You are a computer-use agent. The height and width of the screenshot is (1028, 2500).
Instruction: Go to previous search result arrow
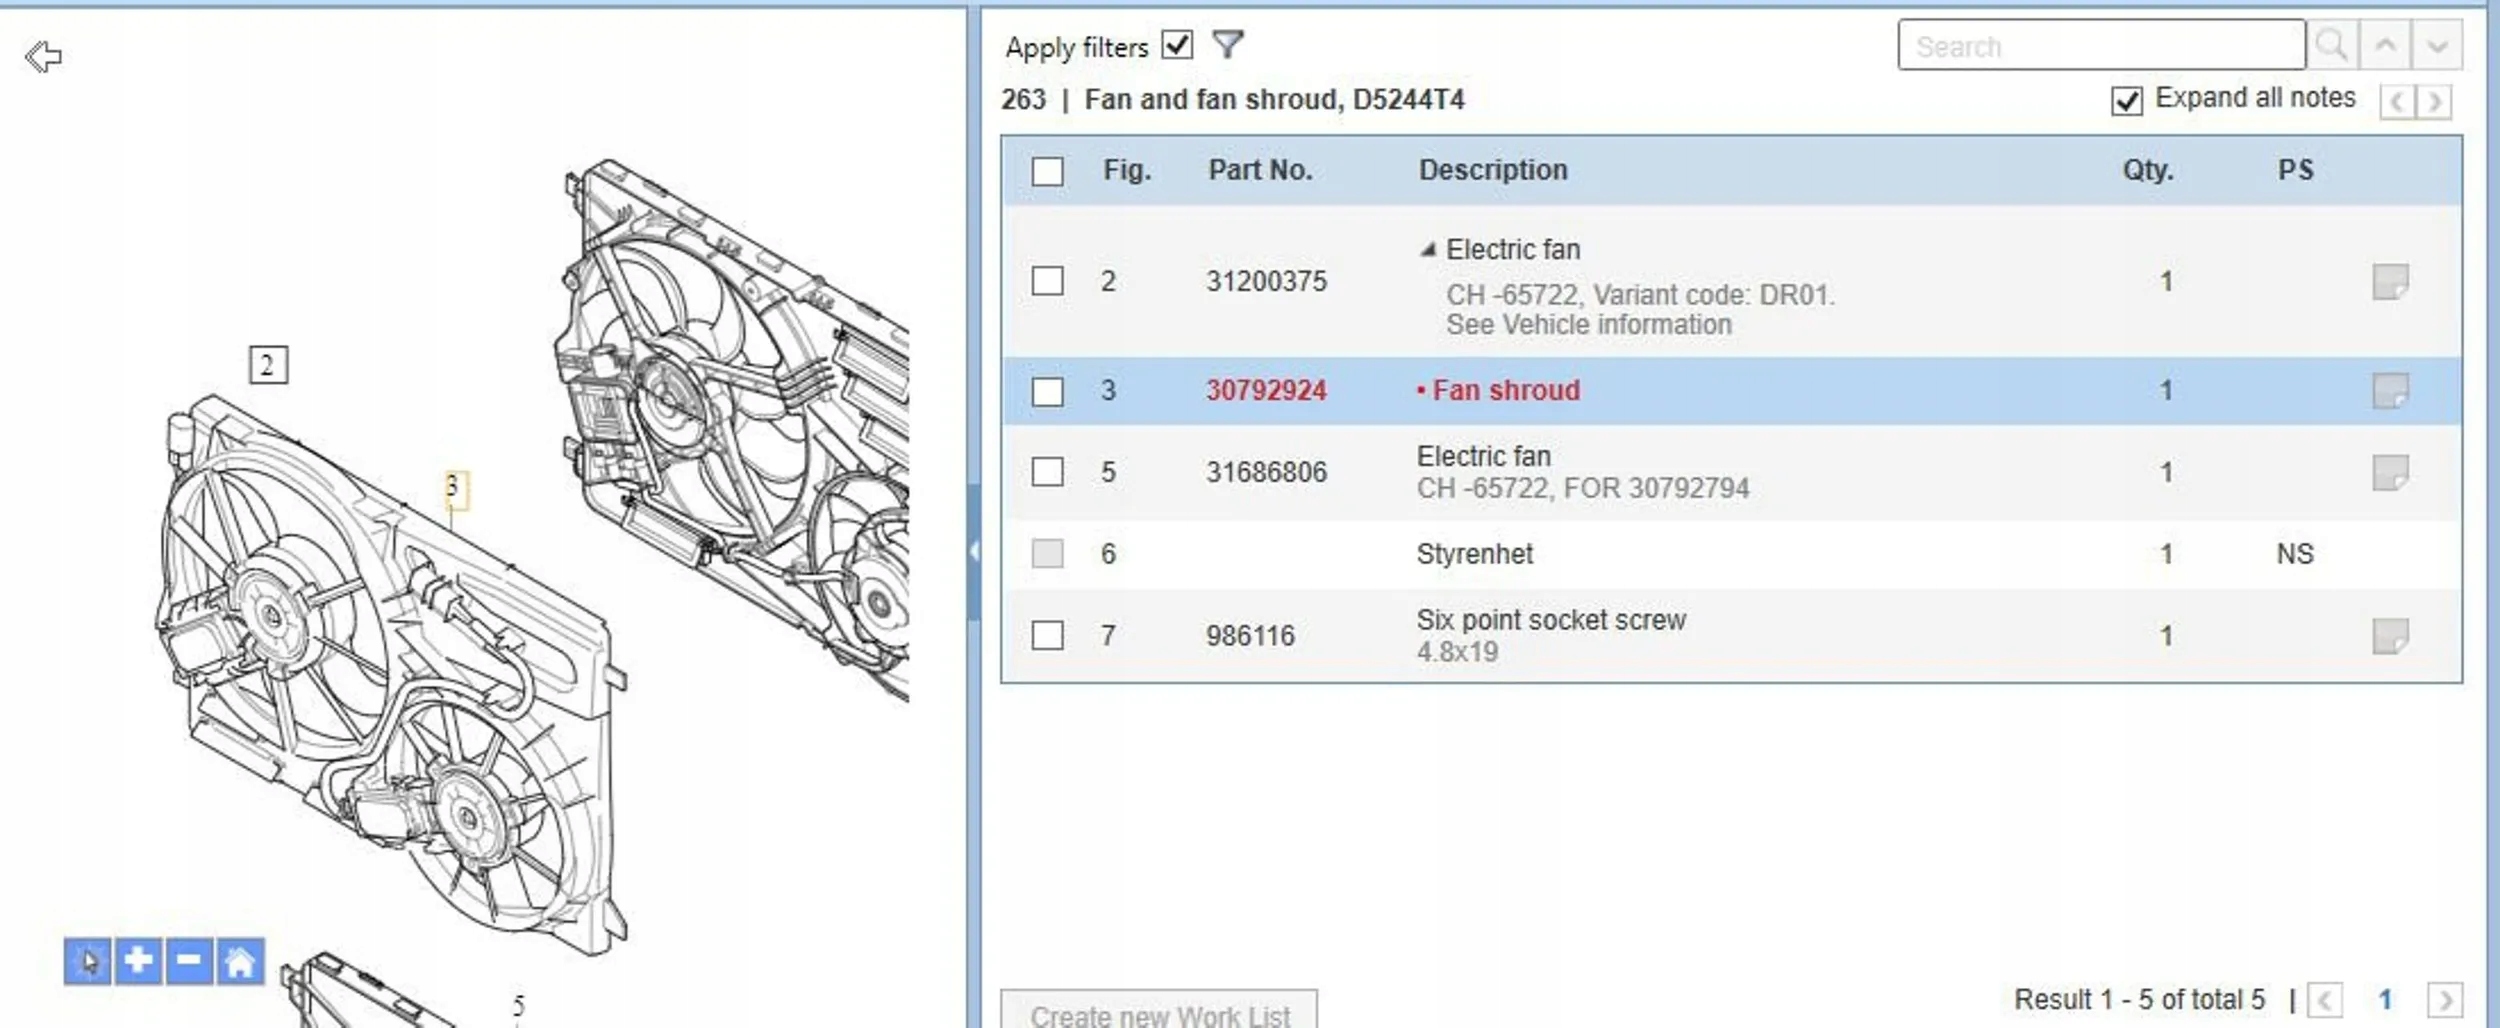click(x=2385, y=45)
